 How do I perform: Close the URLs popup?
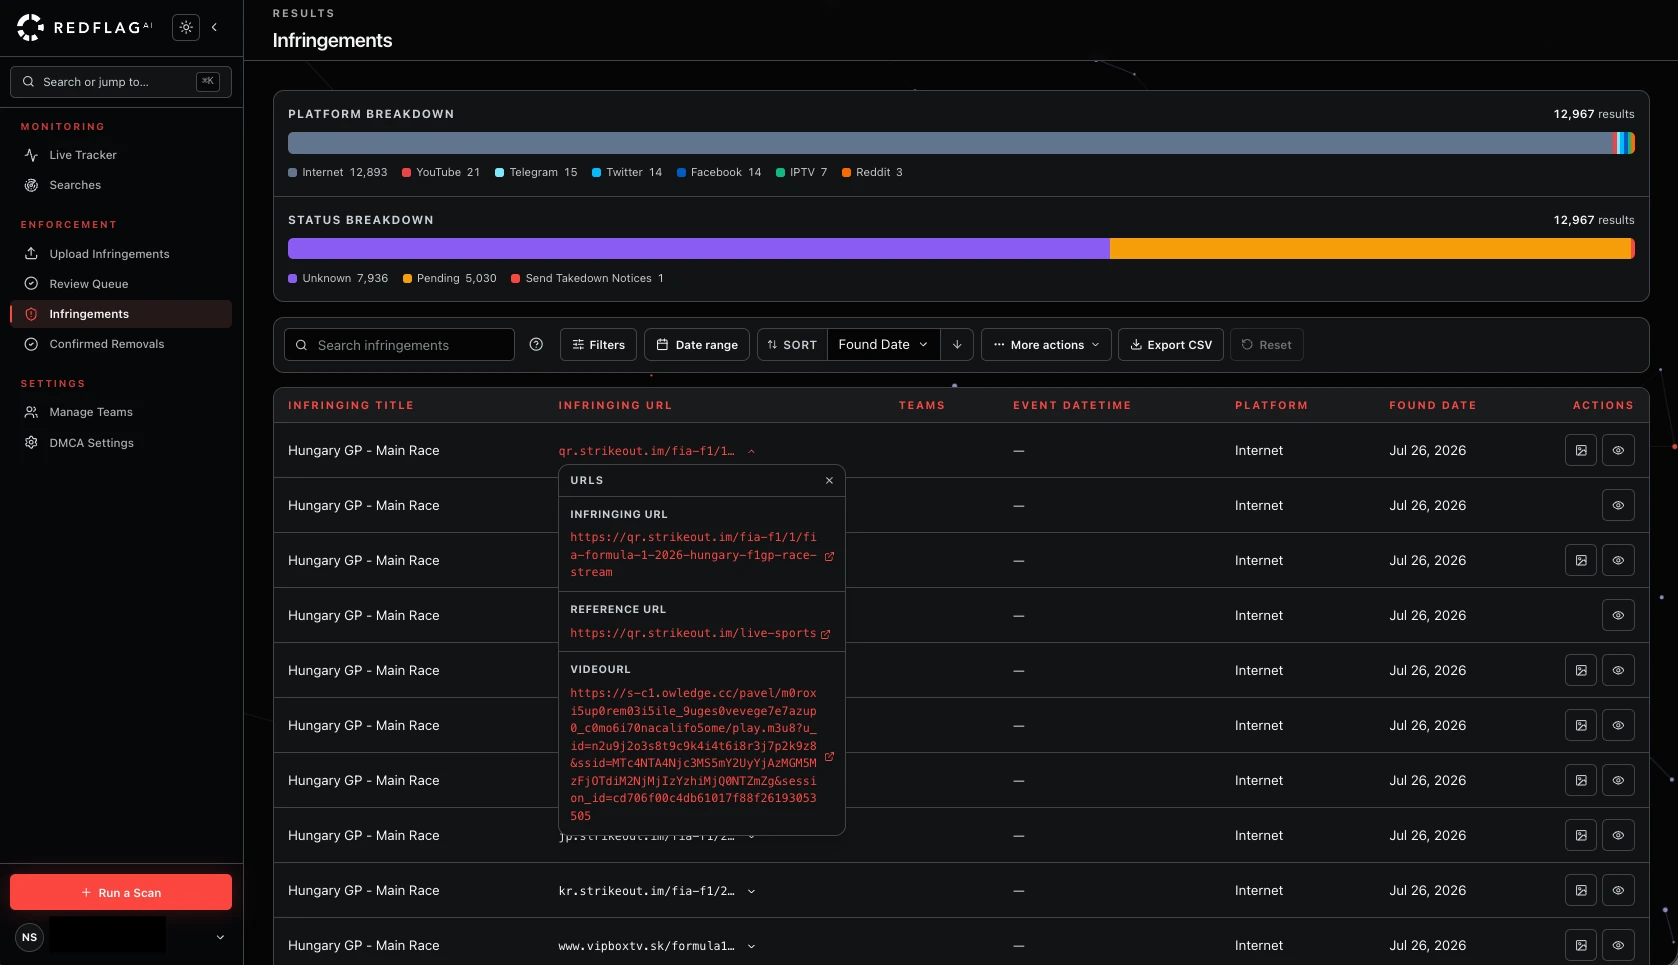coord(829,481)
